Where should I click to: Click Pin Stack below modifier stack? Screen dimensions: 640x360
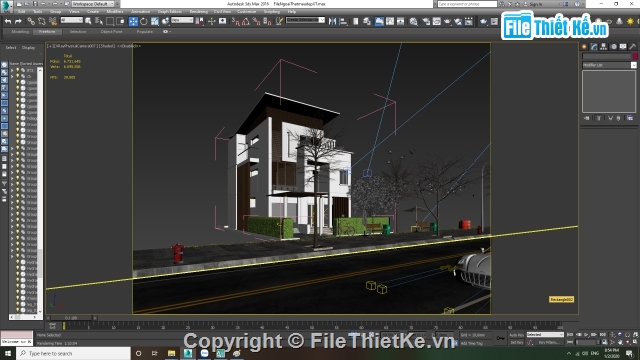pyautogui.click(x=587, y=118)
